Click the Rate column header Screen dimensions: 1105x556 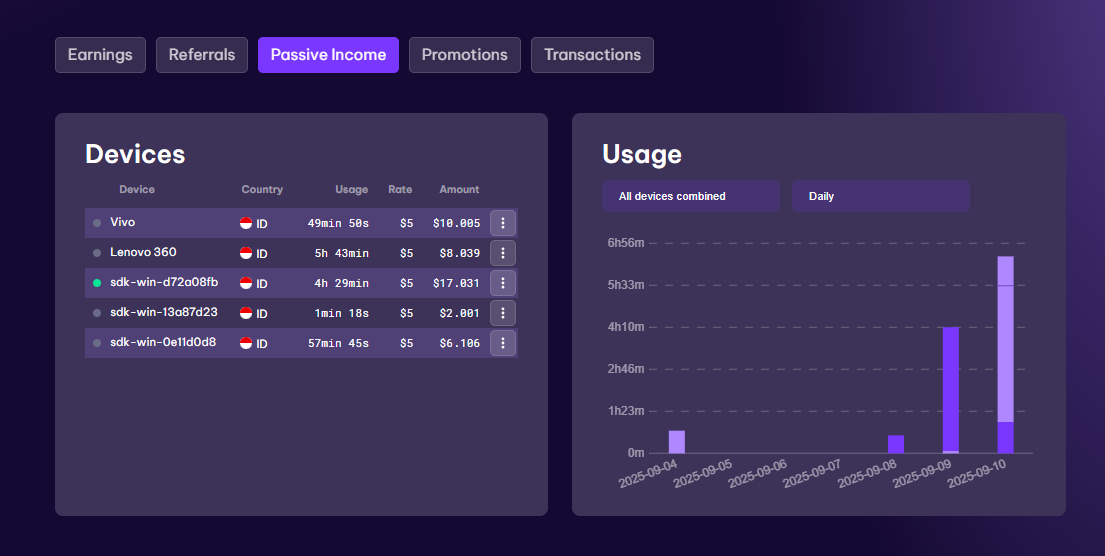point(400,190)
